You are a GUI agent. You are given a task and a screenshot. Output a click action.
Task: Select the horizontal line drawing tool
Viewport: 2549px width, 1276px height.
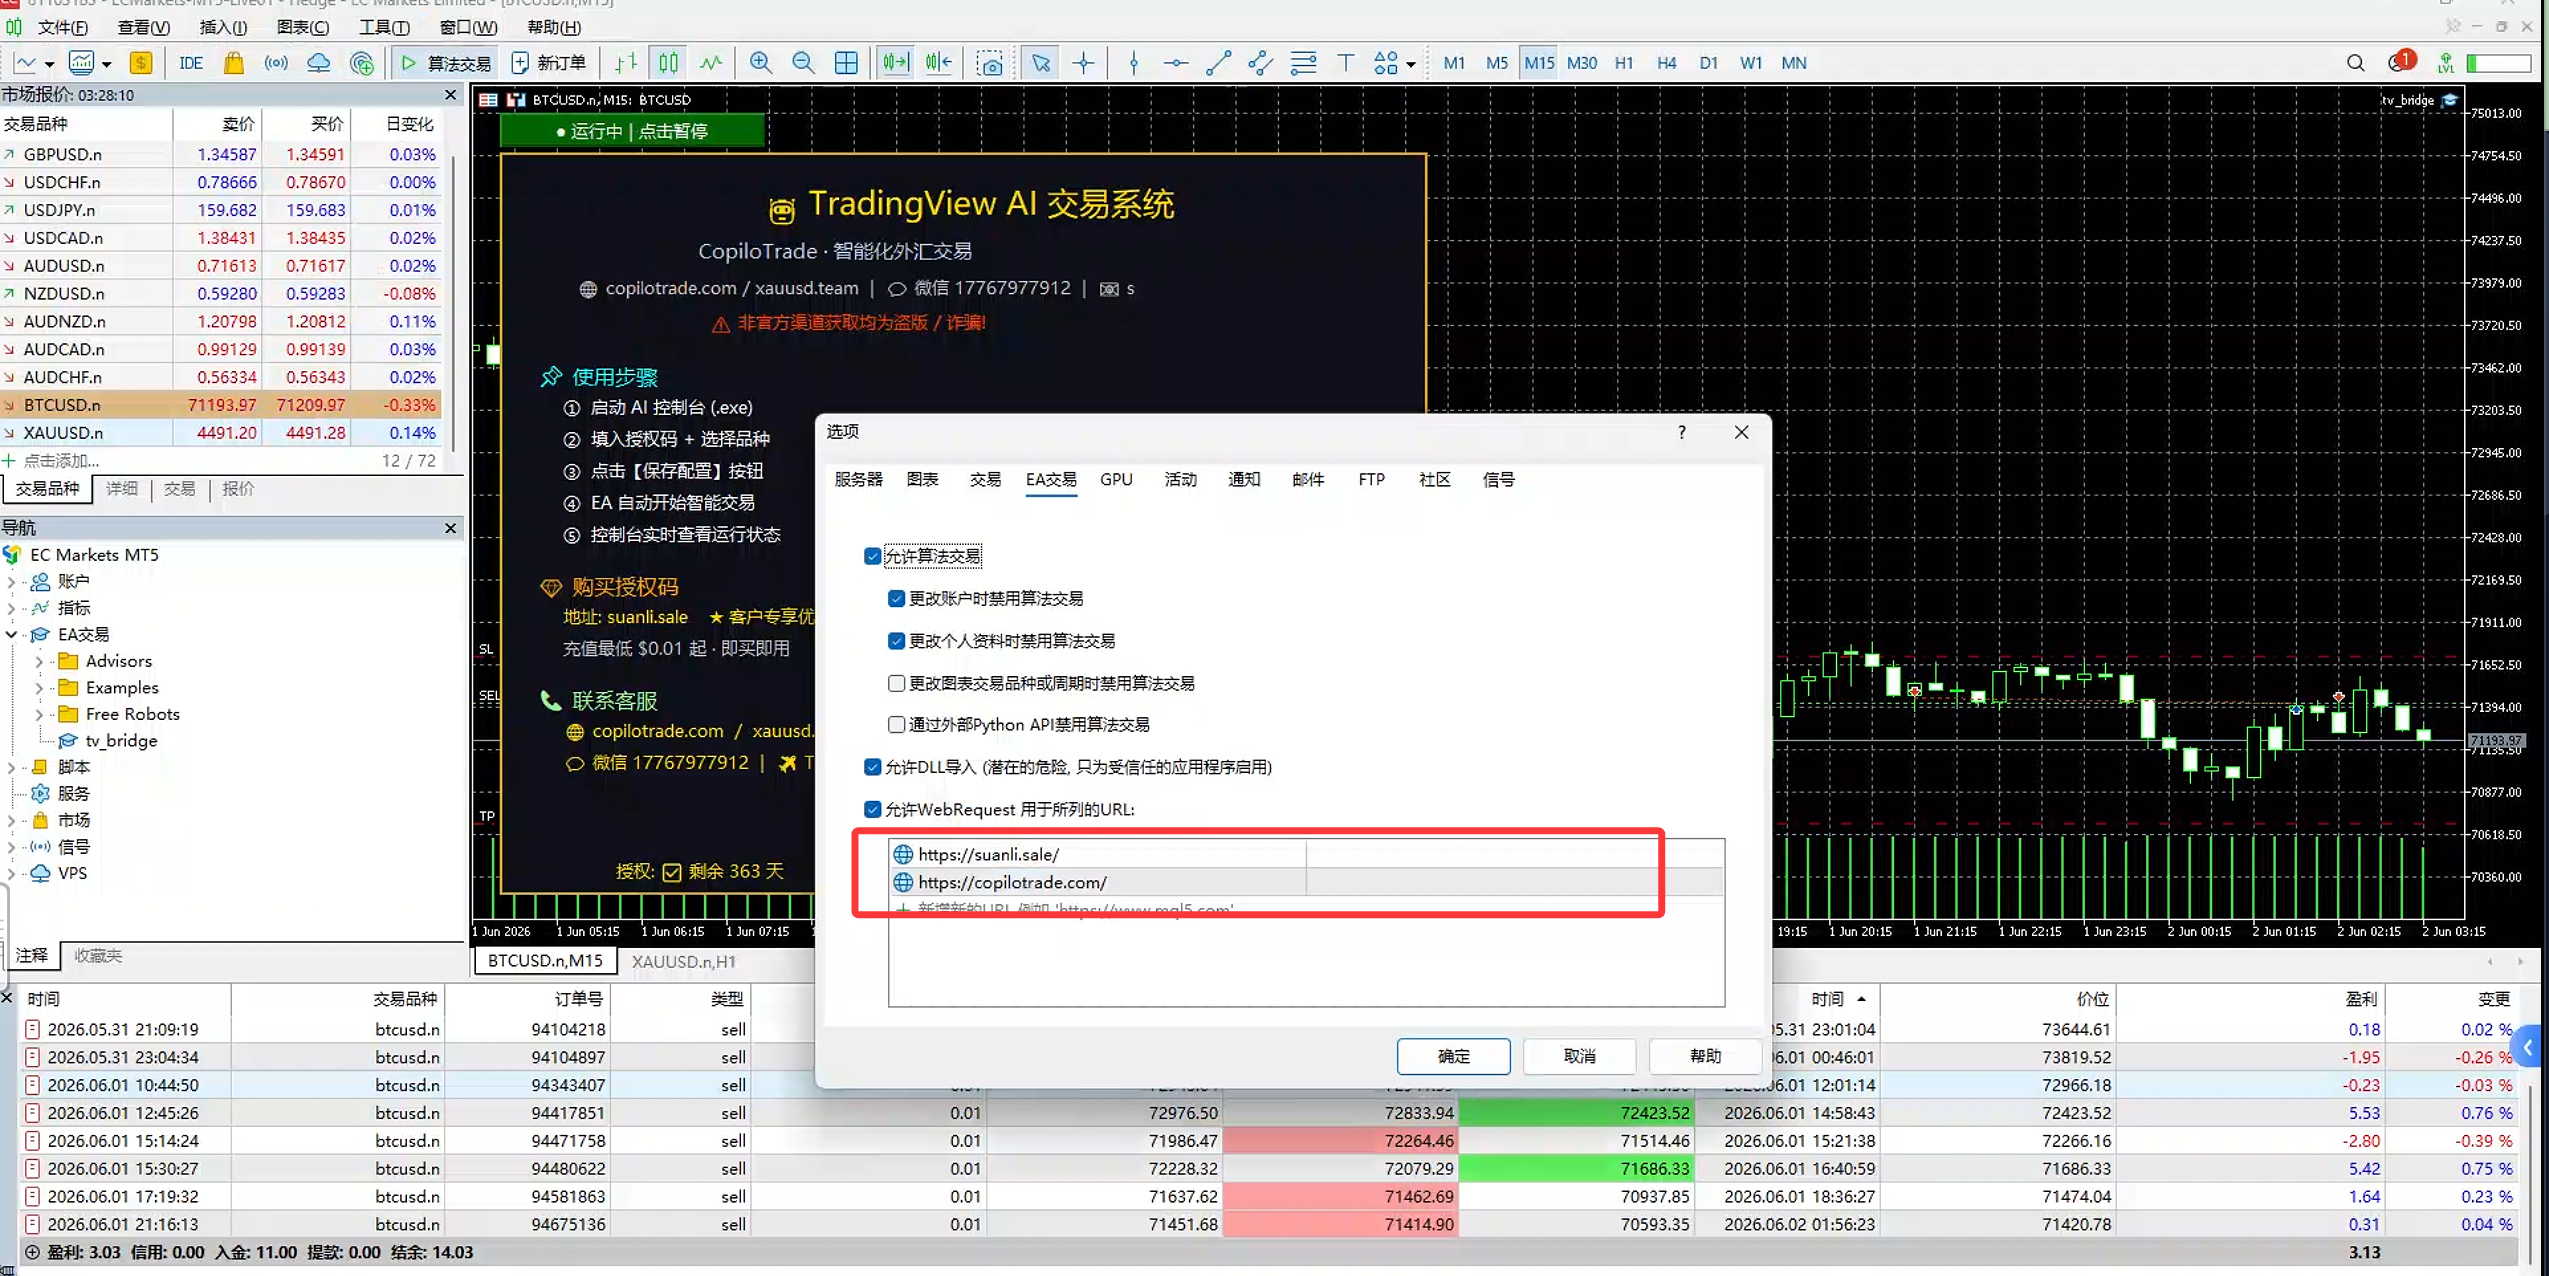pos(1176,63)
